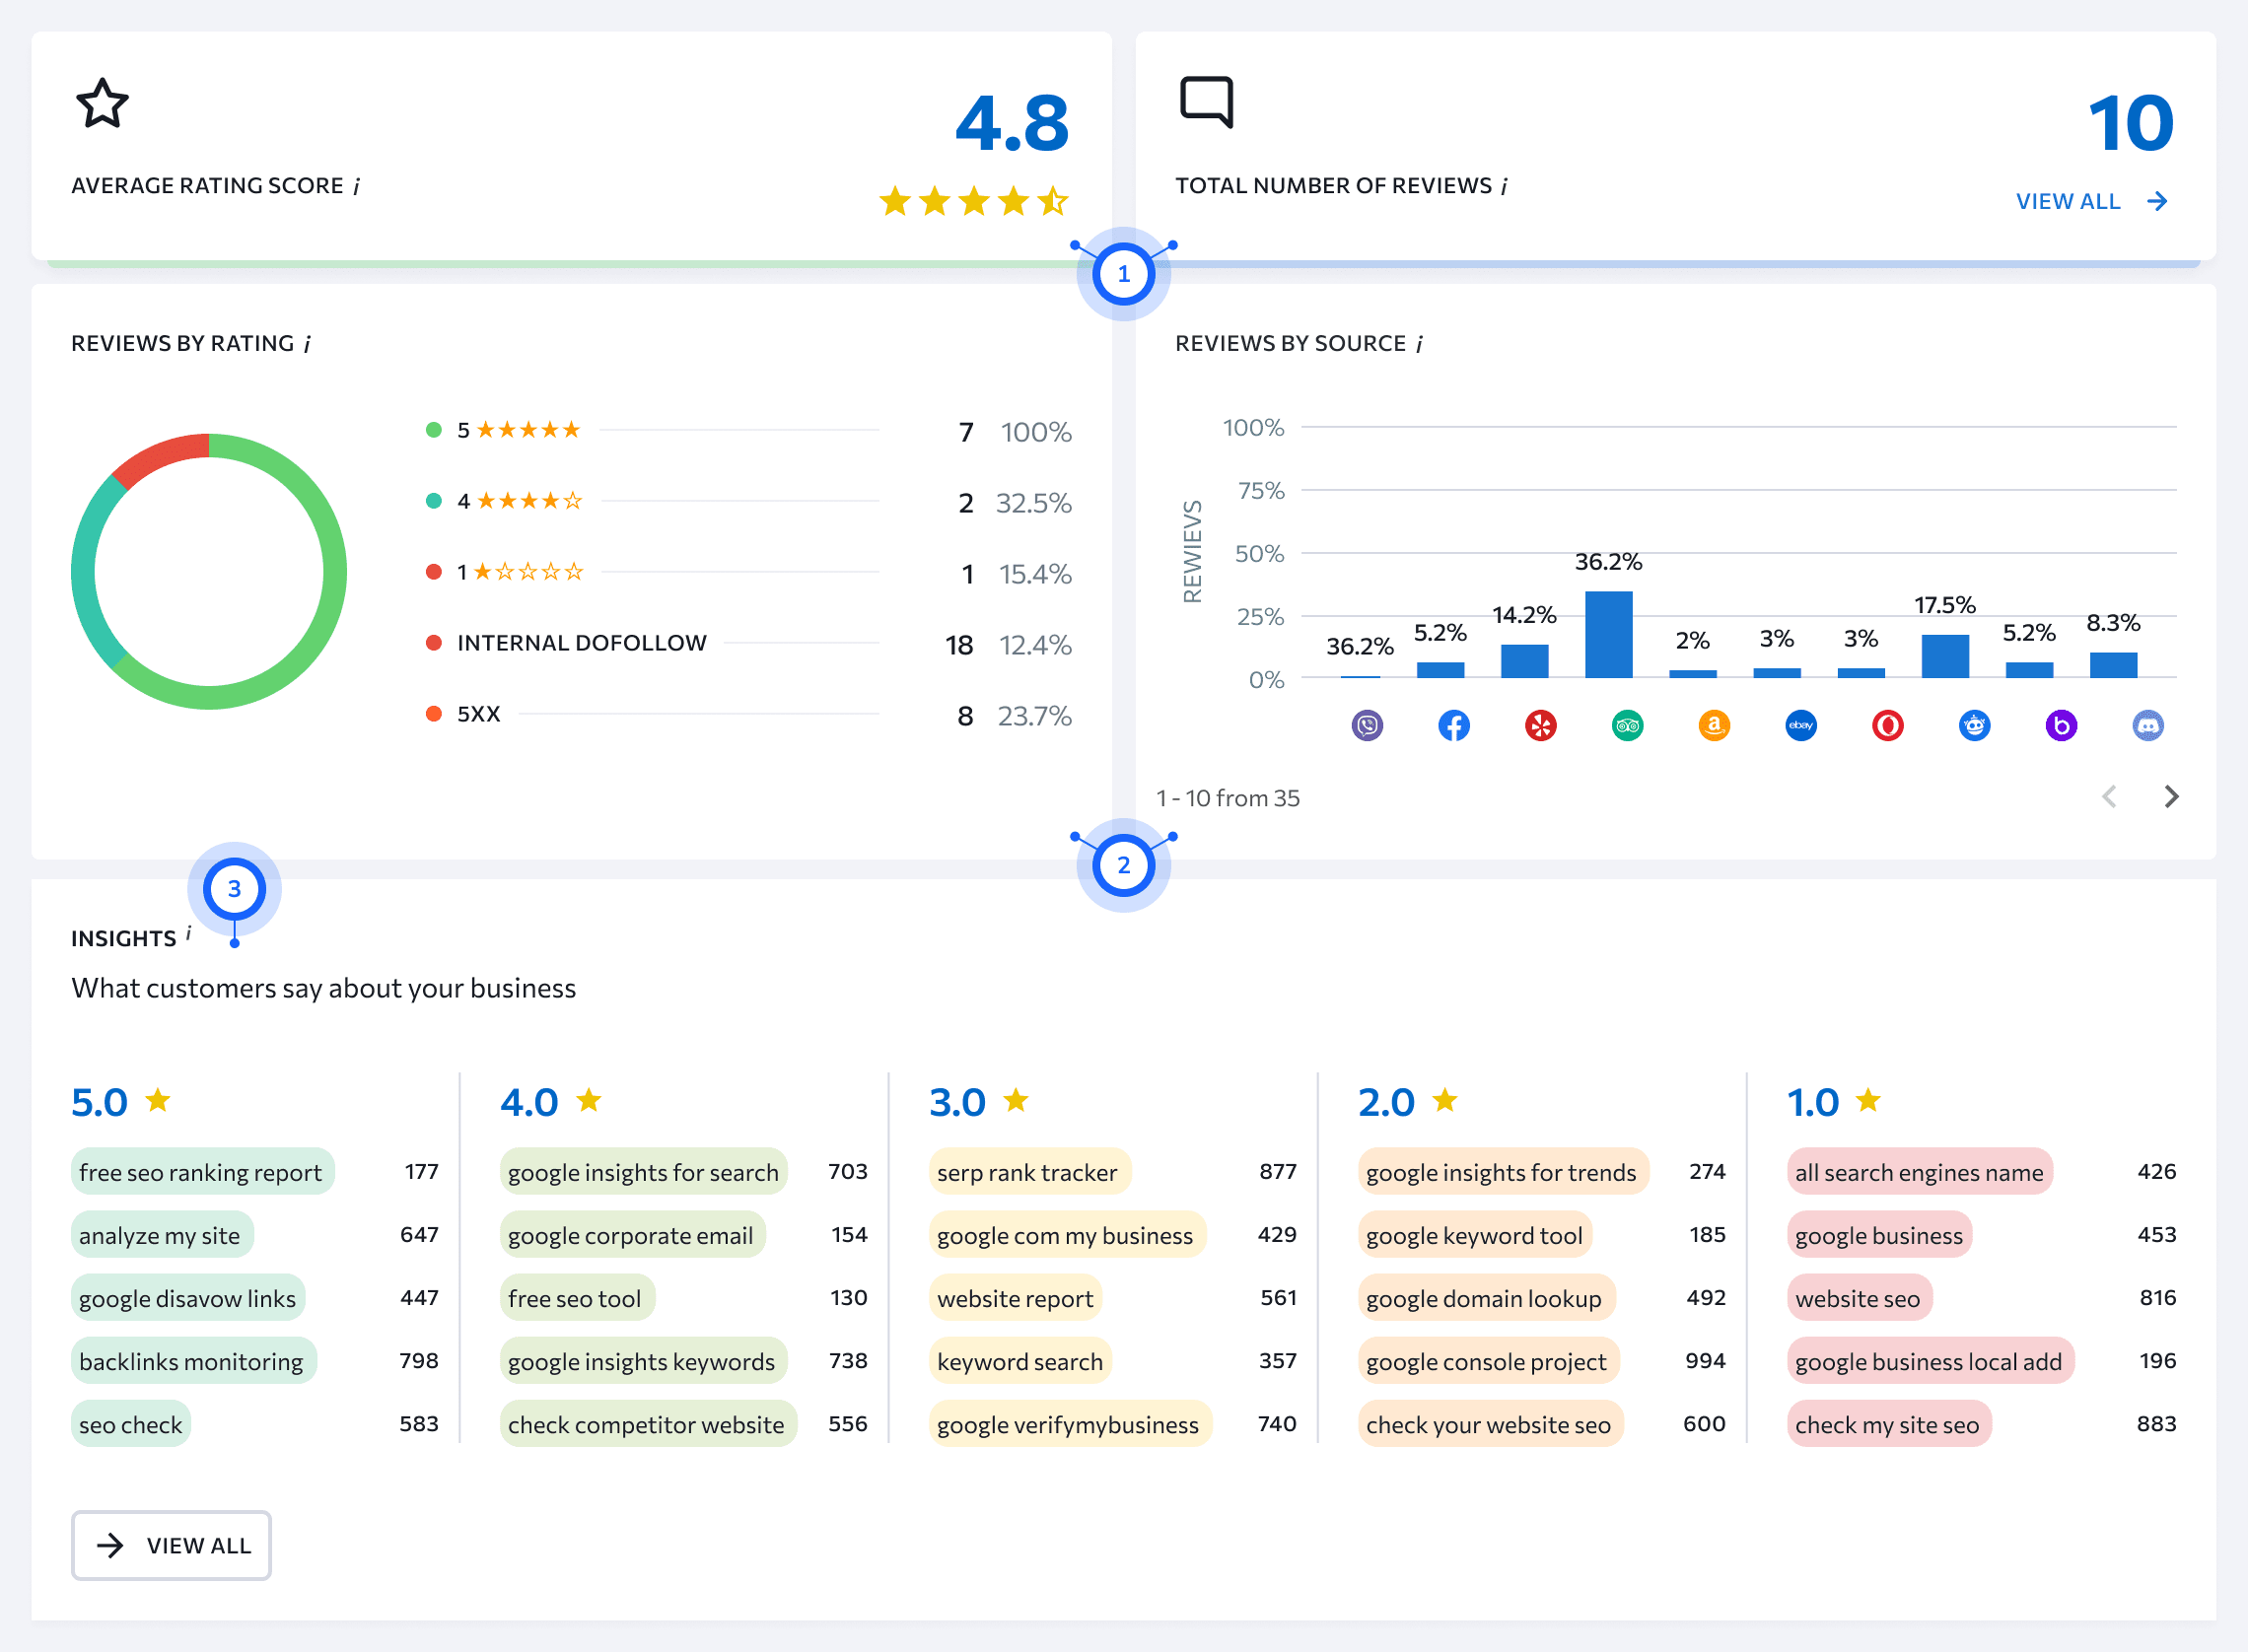Select the Viber source icon

click(1368, 726)
